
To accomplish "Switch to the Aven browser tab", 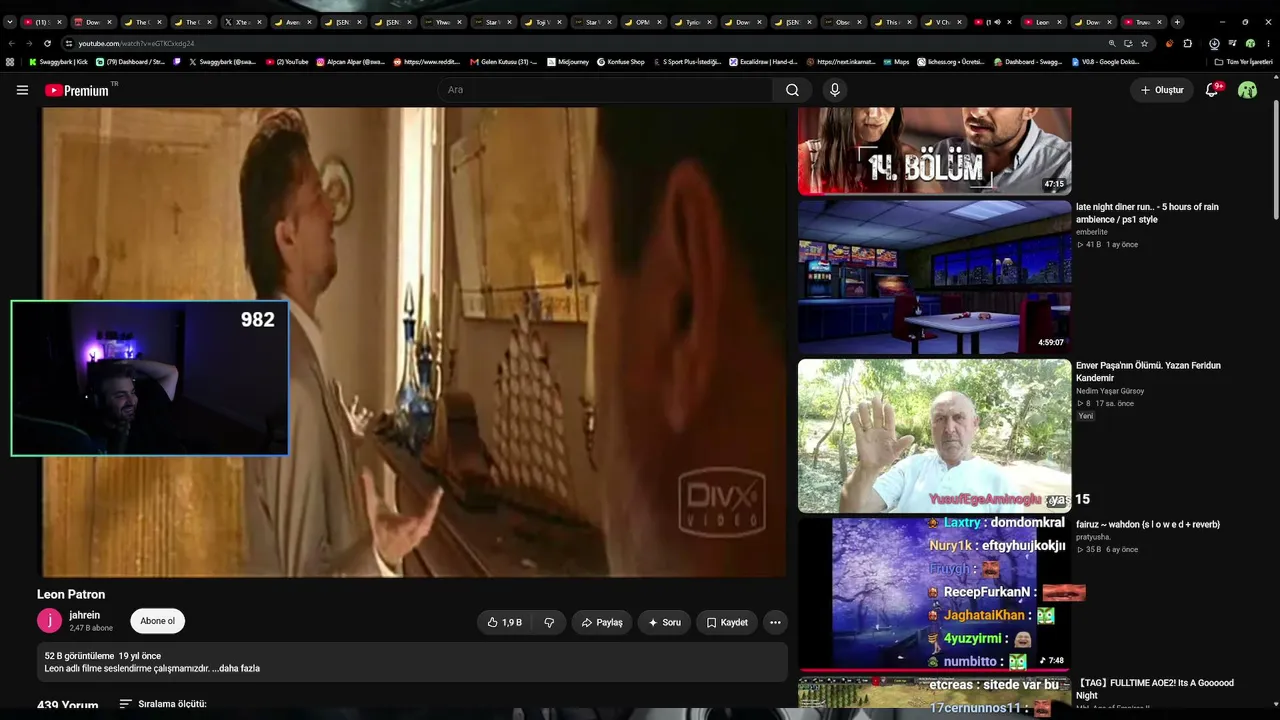I will coord(295,22).
